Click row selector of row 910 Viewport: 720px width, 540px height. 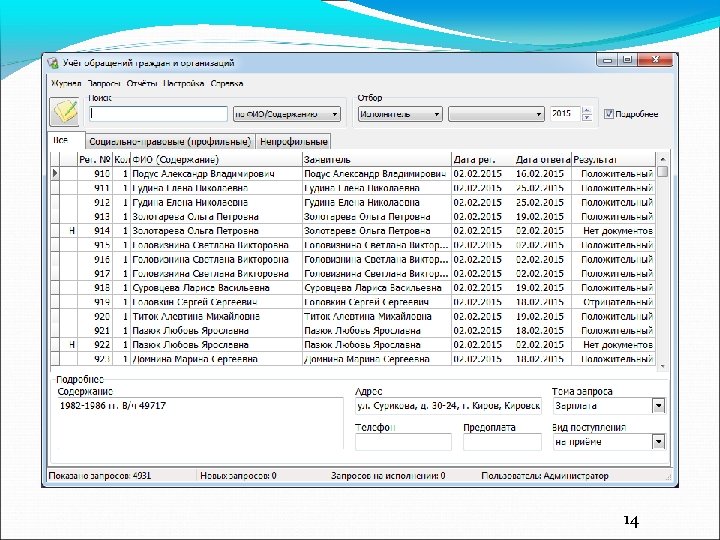[55, 174]
